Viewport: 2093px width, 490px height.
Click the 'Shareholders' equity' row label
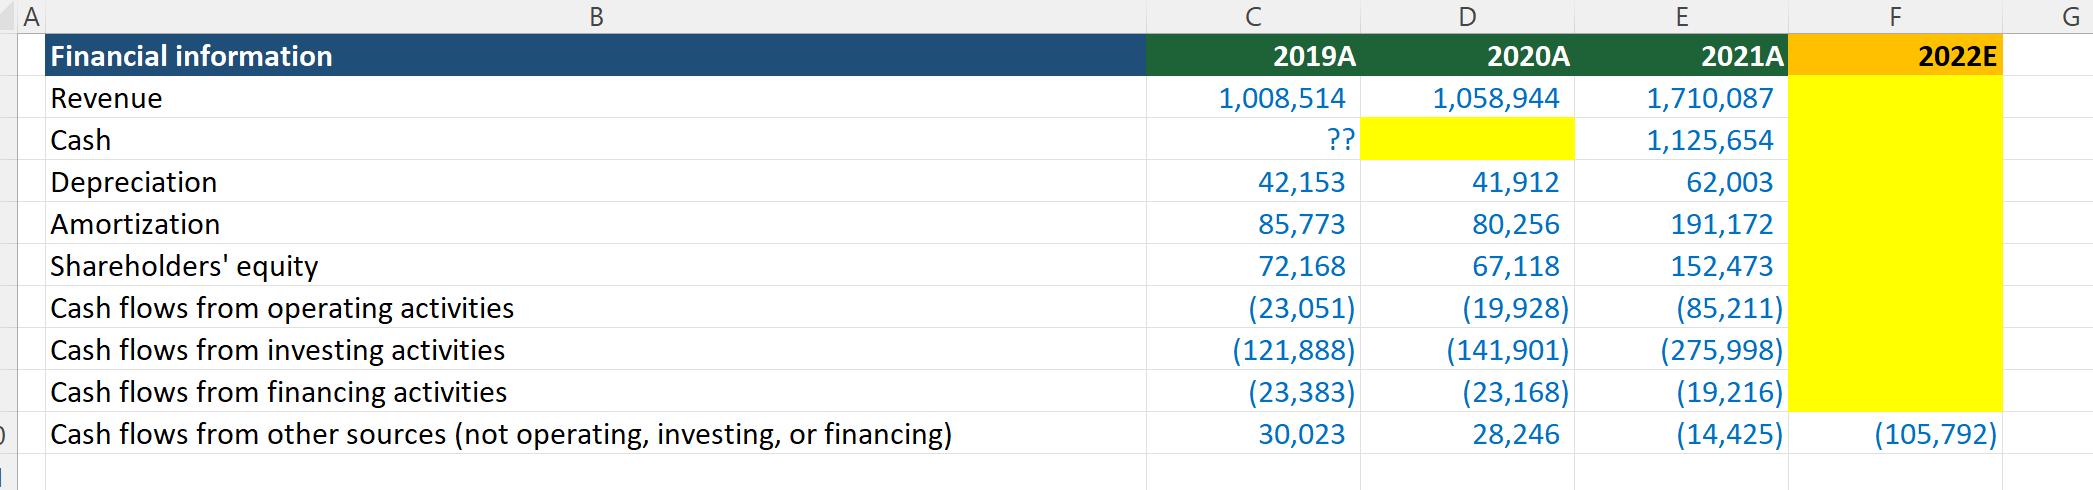pyautogui.click(x=184, y=266)
